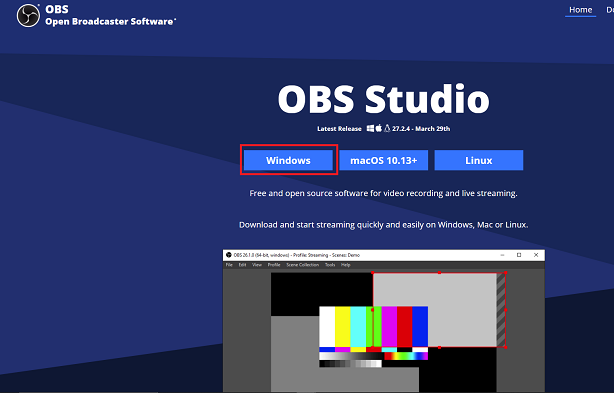
Task: Choose the Linux download button
Action: coord(479,160)
